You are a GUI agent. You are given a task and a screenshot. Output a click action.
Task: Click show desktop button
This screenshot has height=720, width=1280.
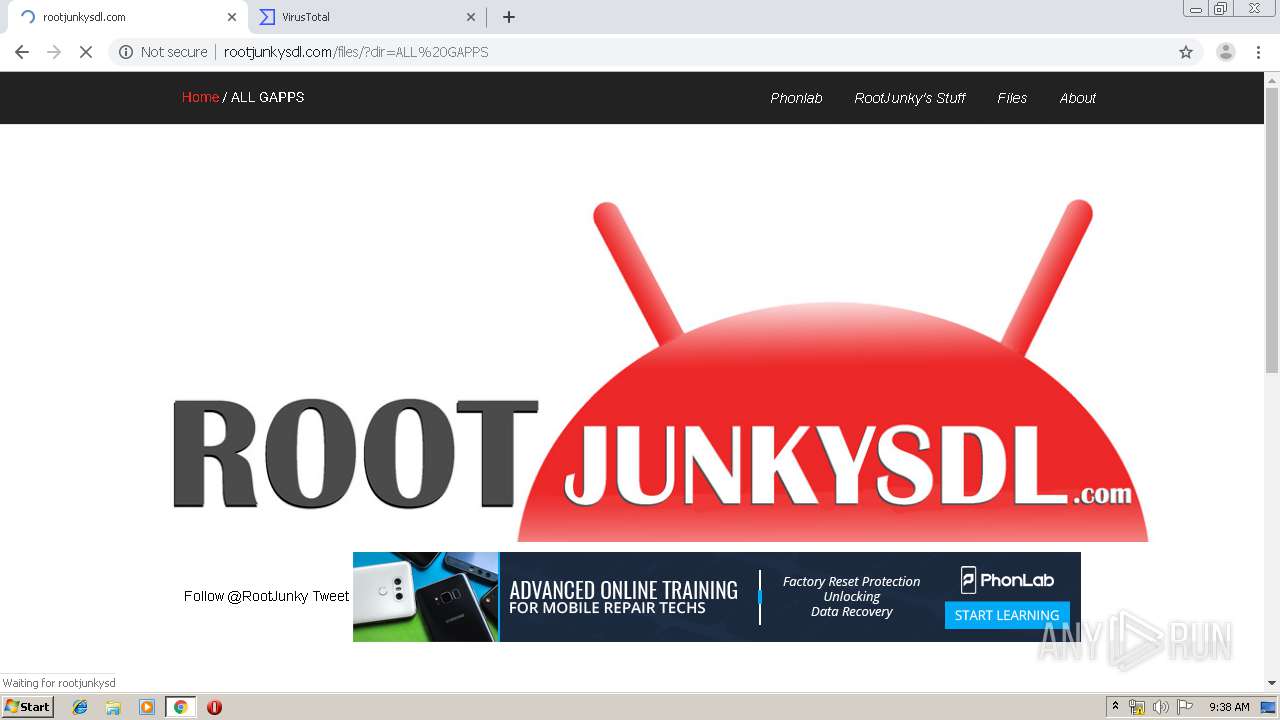coord(1269,707)
